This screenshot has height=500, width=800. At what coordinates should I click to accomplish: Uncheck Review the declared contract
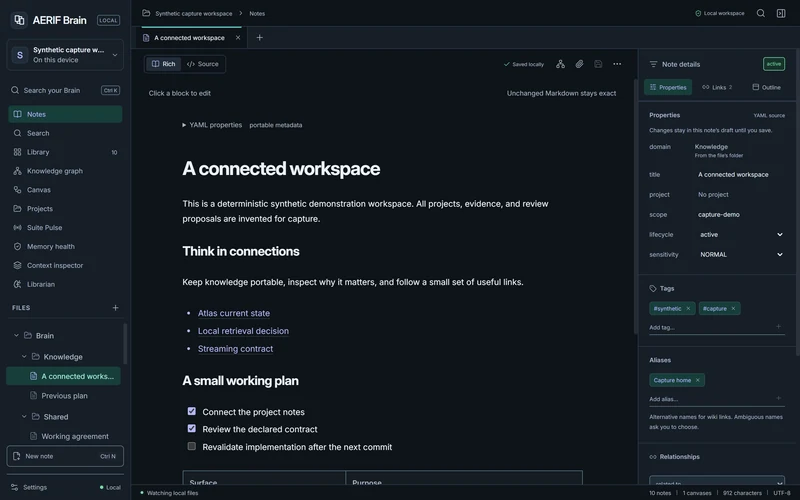pos(191,429)
